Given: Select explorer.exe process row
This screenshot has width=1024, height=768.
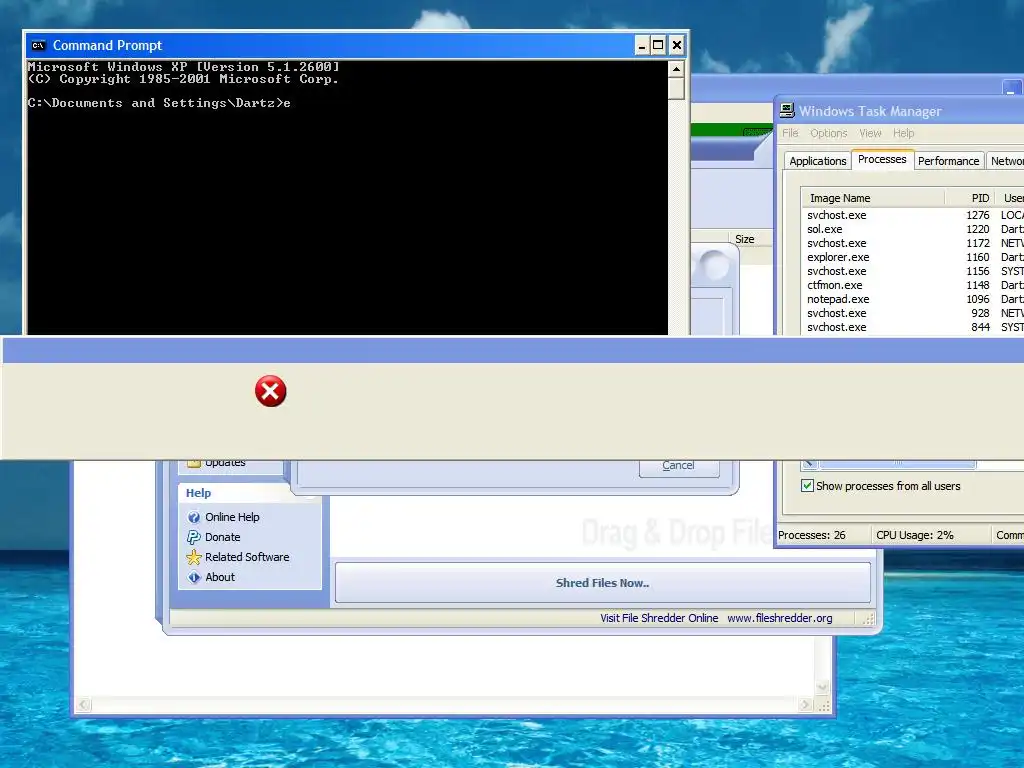Looking at the screenshot, I should pyautogui.click(x=912, y=257).
